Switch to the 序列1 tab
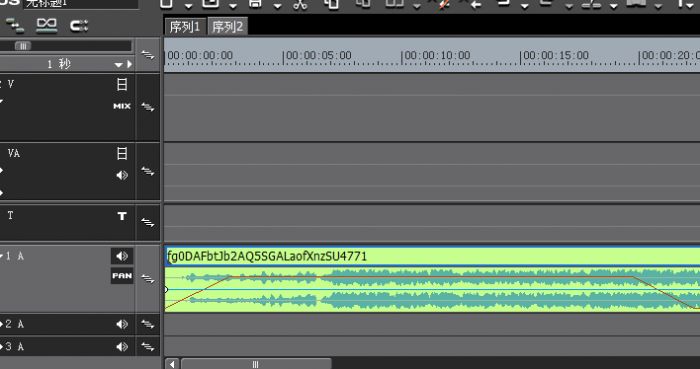The image size is (700, 369). [185, 27]
